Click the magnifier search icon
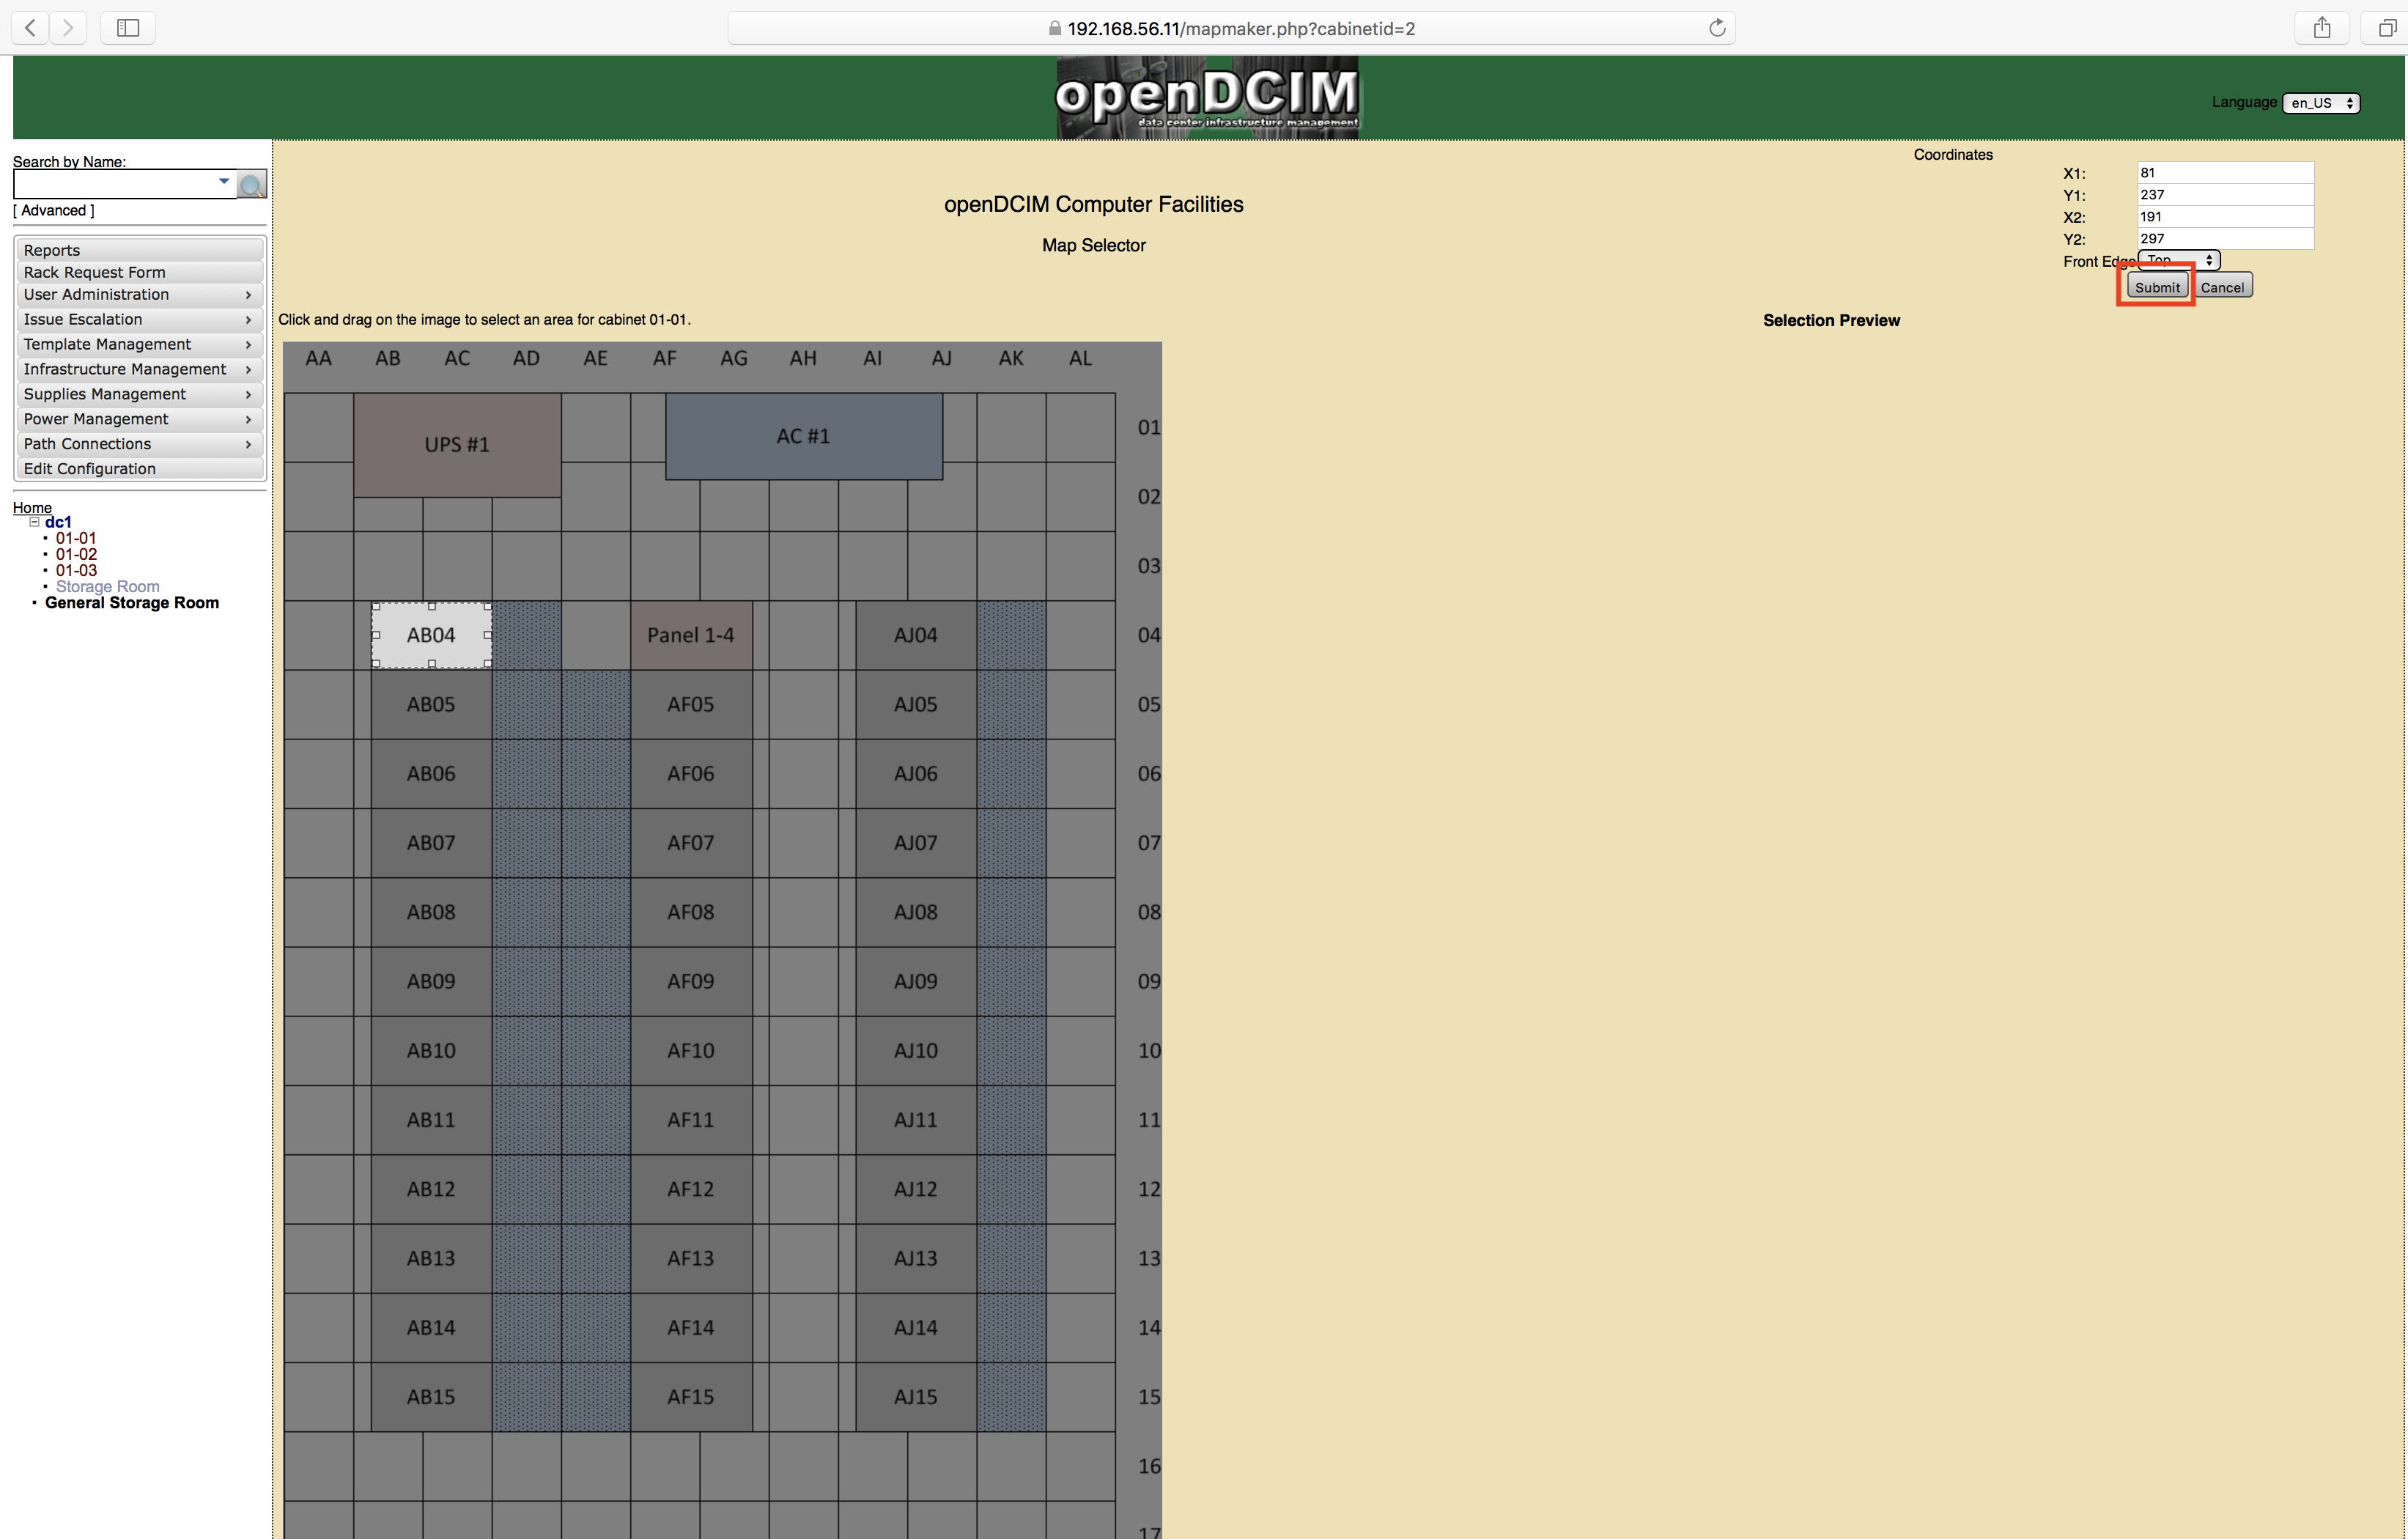 point(252,185)
